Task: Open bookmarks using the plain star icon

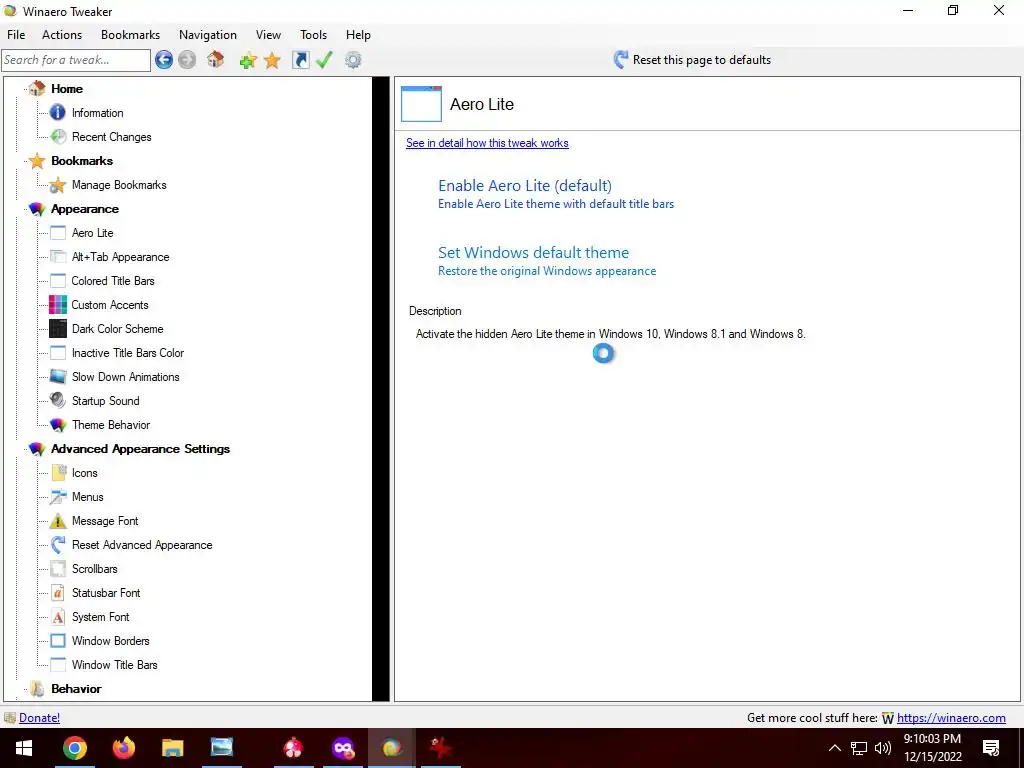Action: click(x=272, y=61)
